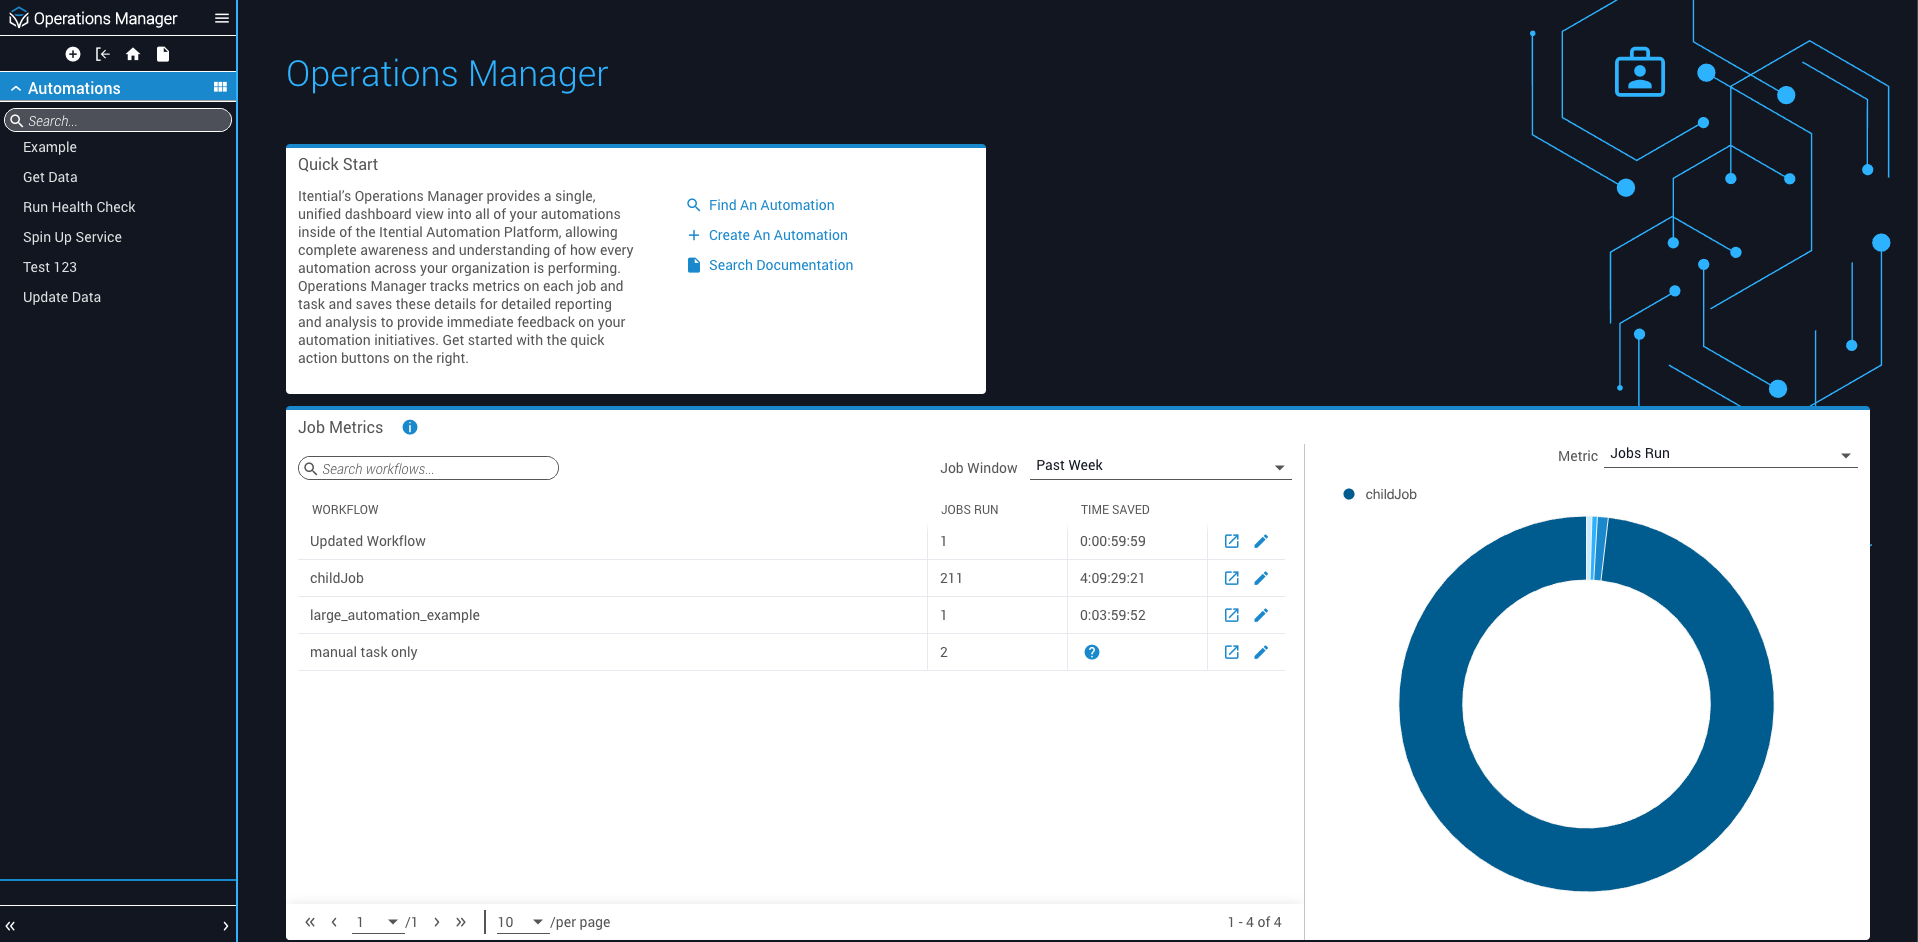Select the Example automation
Viewport: 1918px width, 942px height.
pos(50,147)
